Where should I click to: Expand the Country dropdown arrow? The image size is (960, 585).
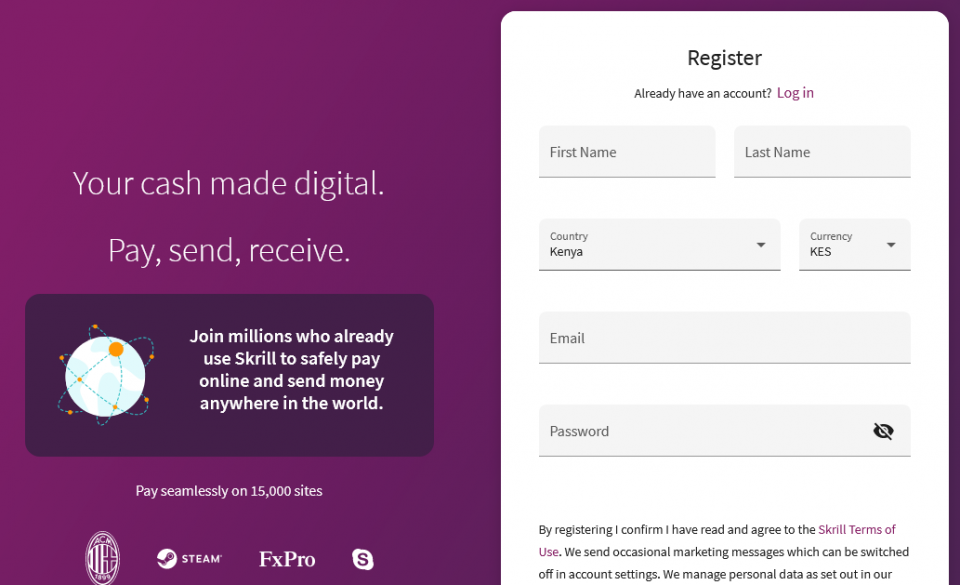[x=760, y=245]
